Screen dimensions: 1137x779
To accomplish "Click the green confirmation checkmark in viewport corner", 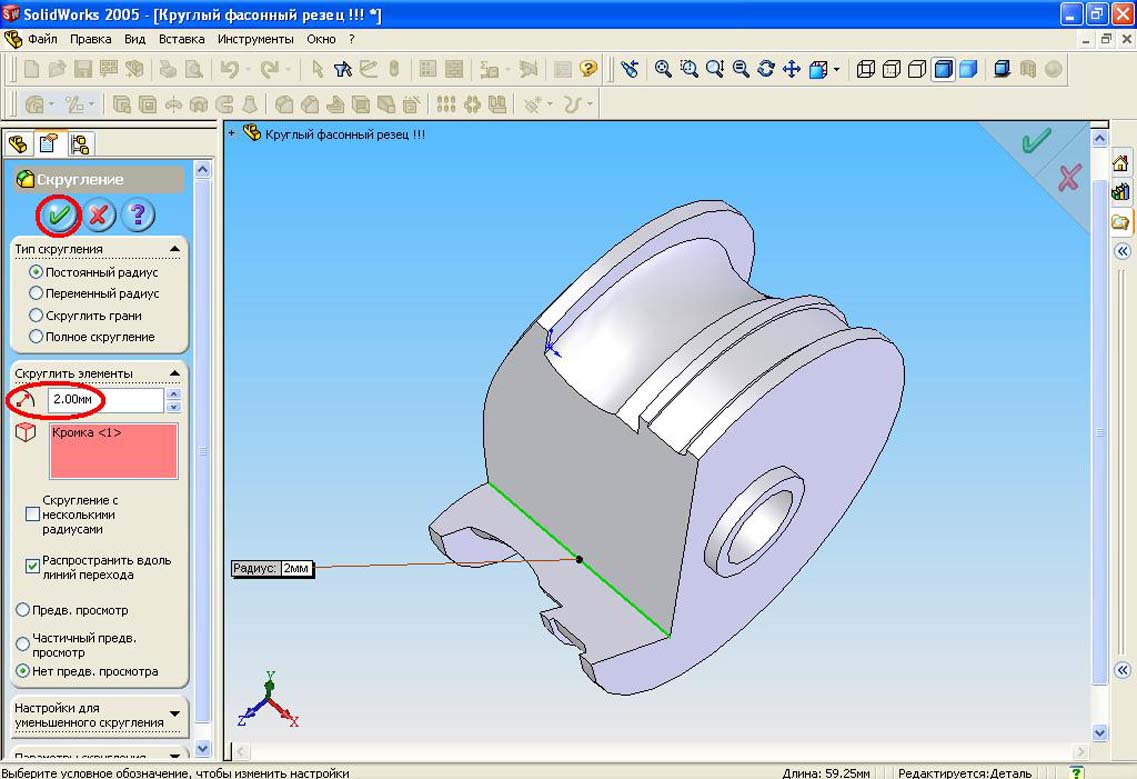I will point(1036,141).
